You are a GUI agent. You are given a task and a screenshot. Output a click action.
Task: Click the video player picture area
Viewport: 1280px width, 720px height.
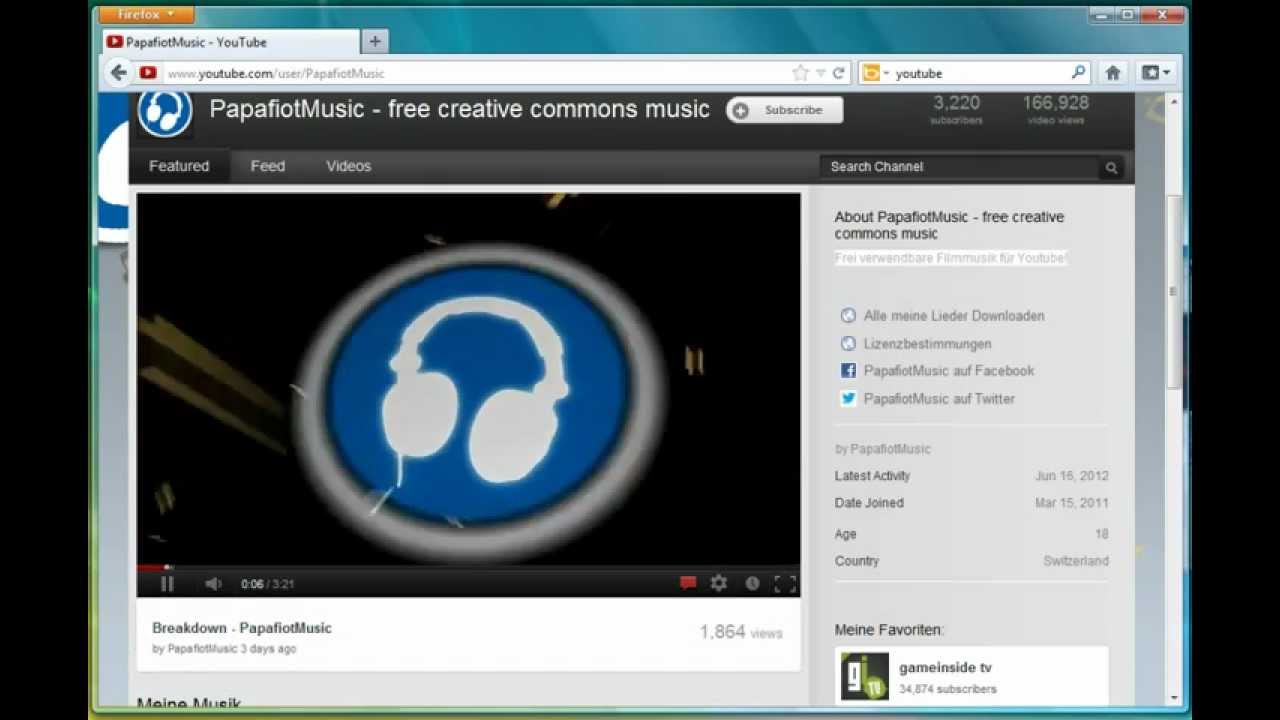click(468, 379)
